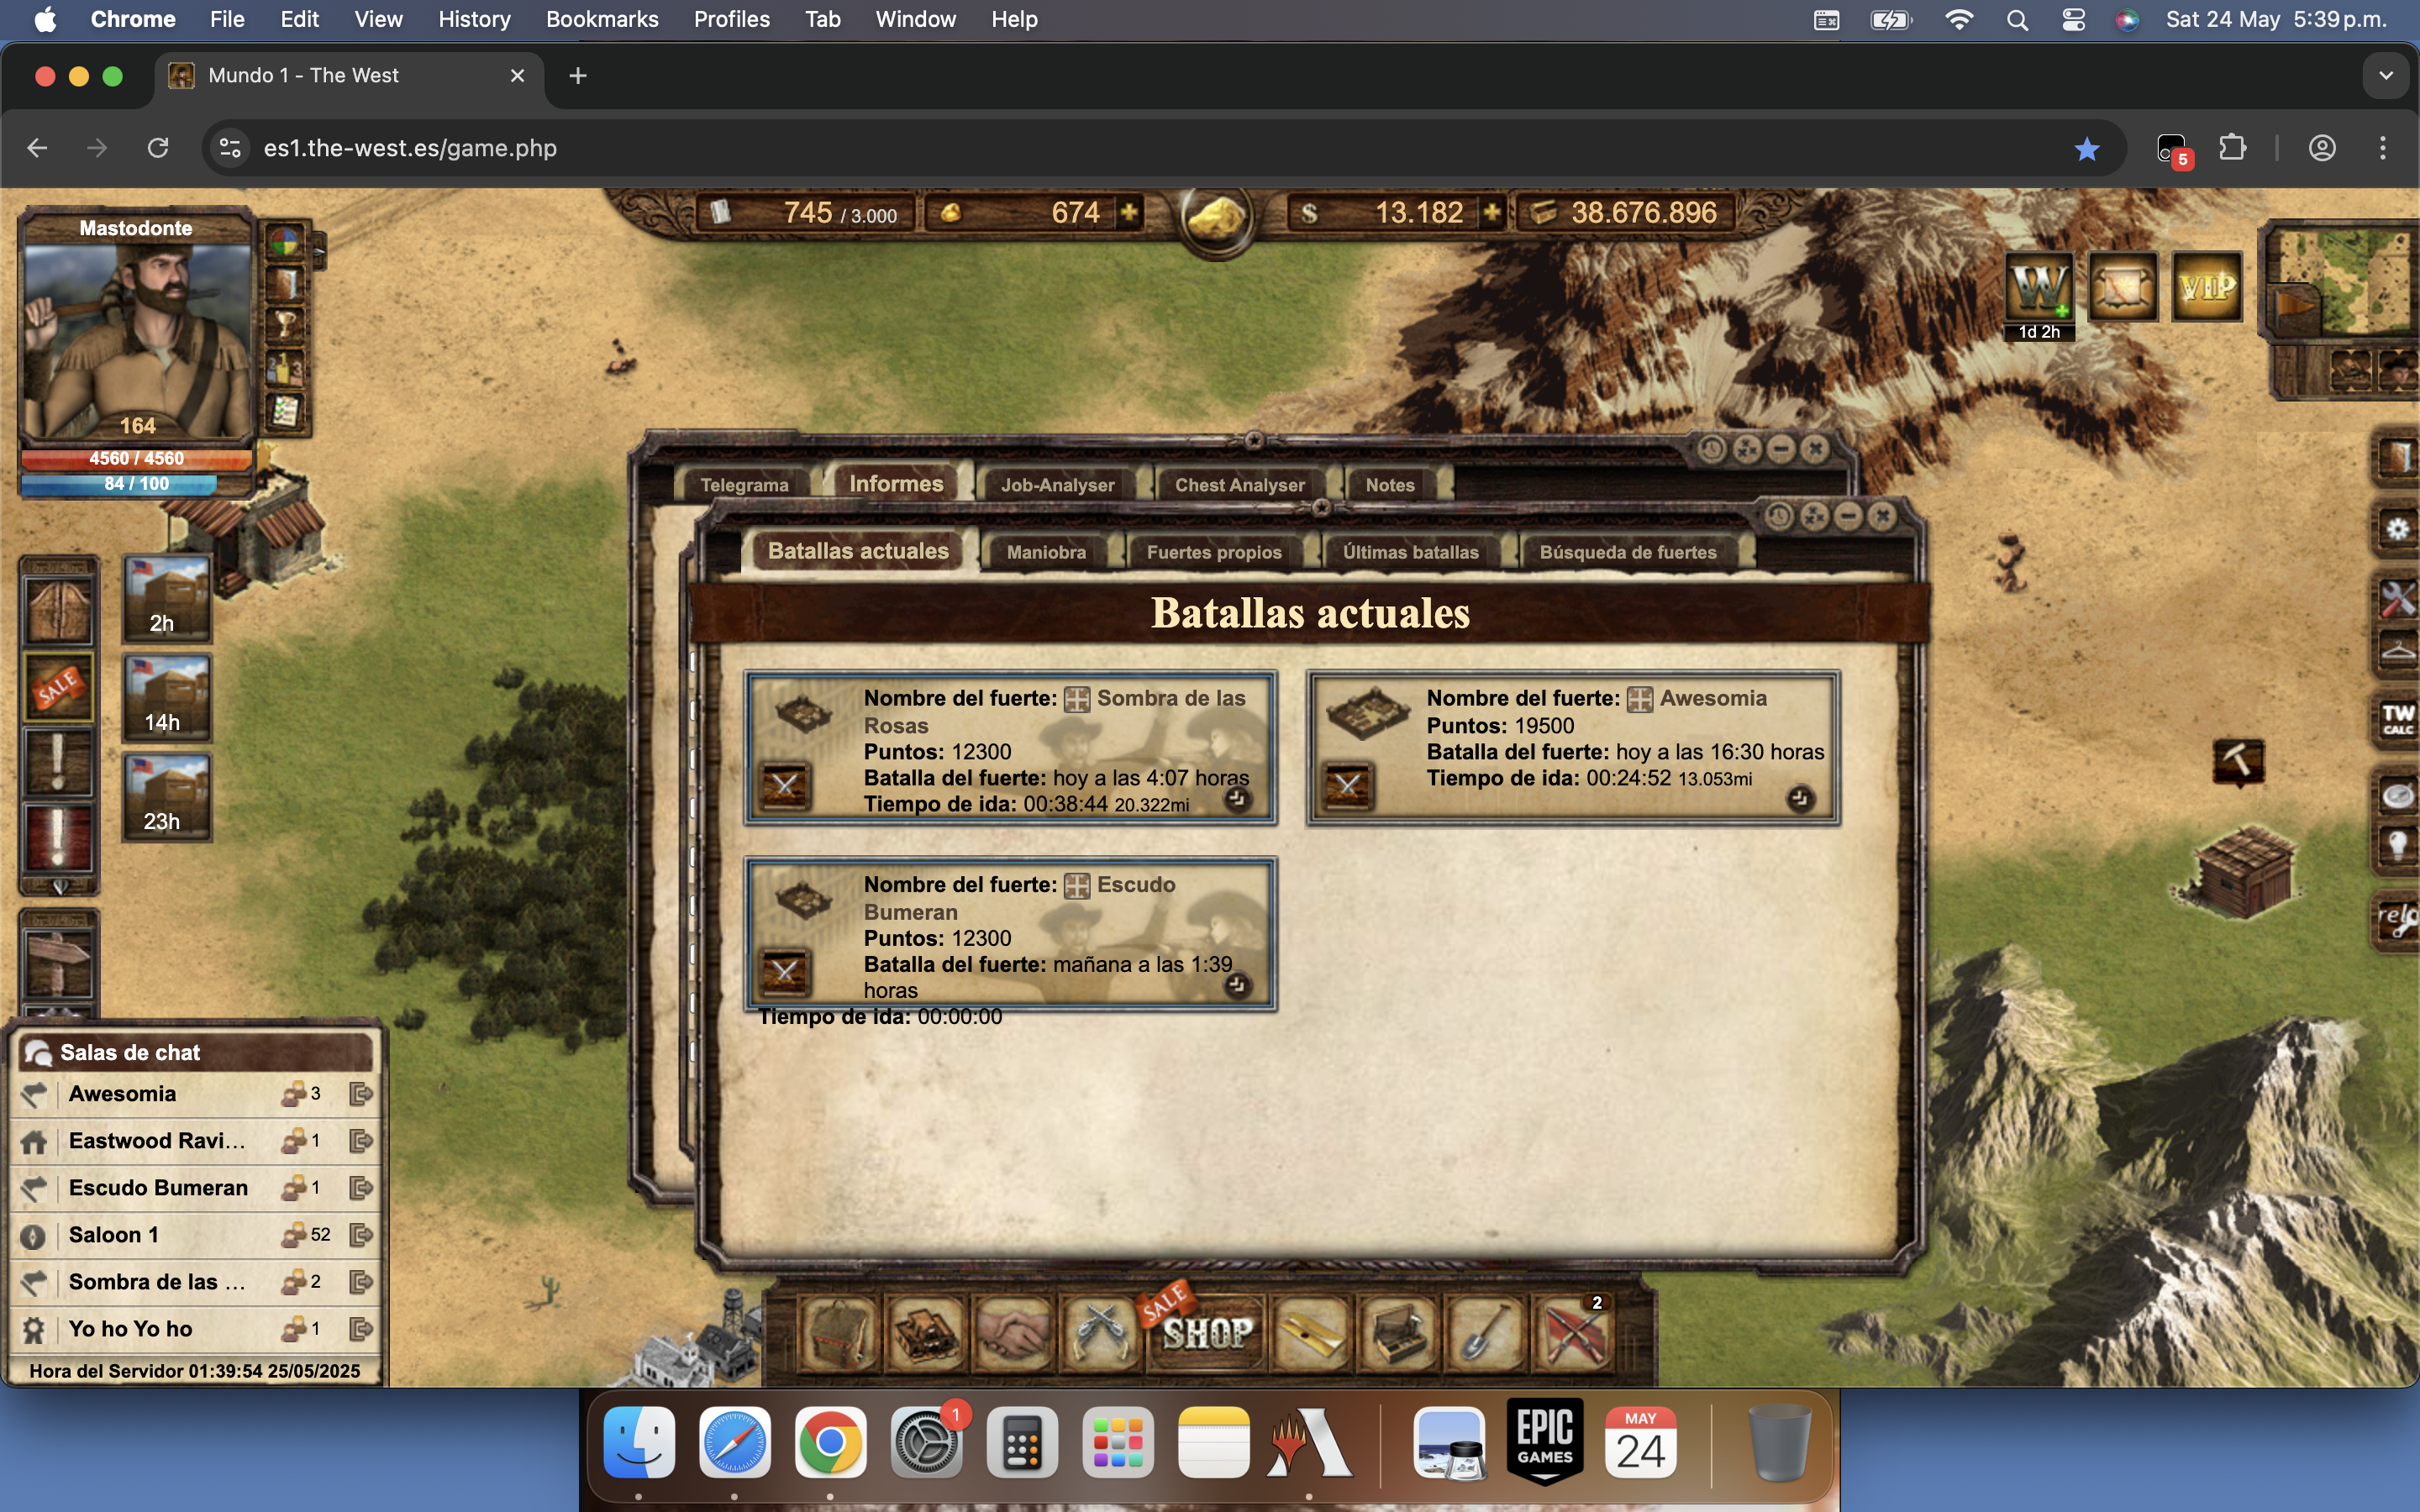The image size is (2420, 1512).
Task: Open the Últimas batallas tab
Action: click(x=1410, y=552)
